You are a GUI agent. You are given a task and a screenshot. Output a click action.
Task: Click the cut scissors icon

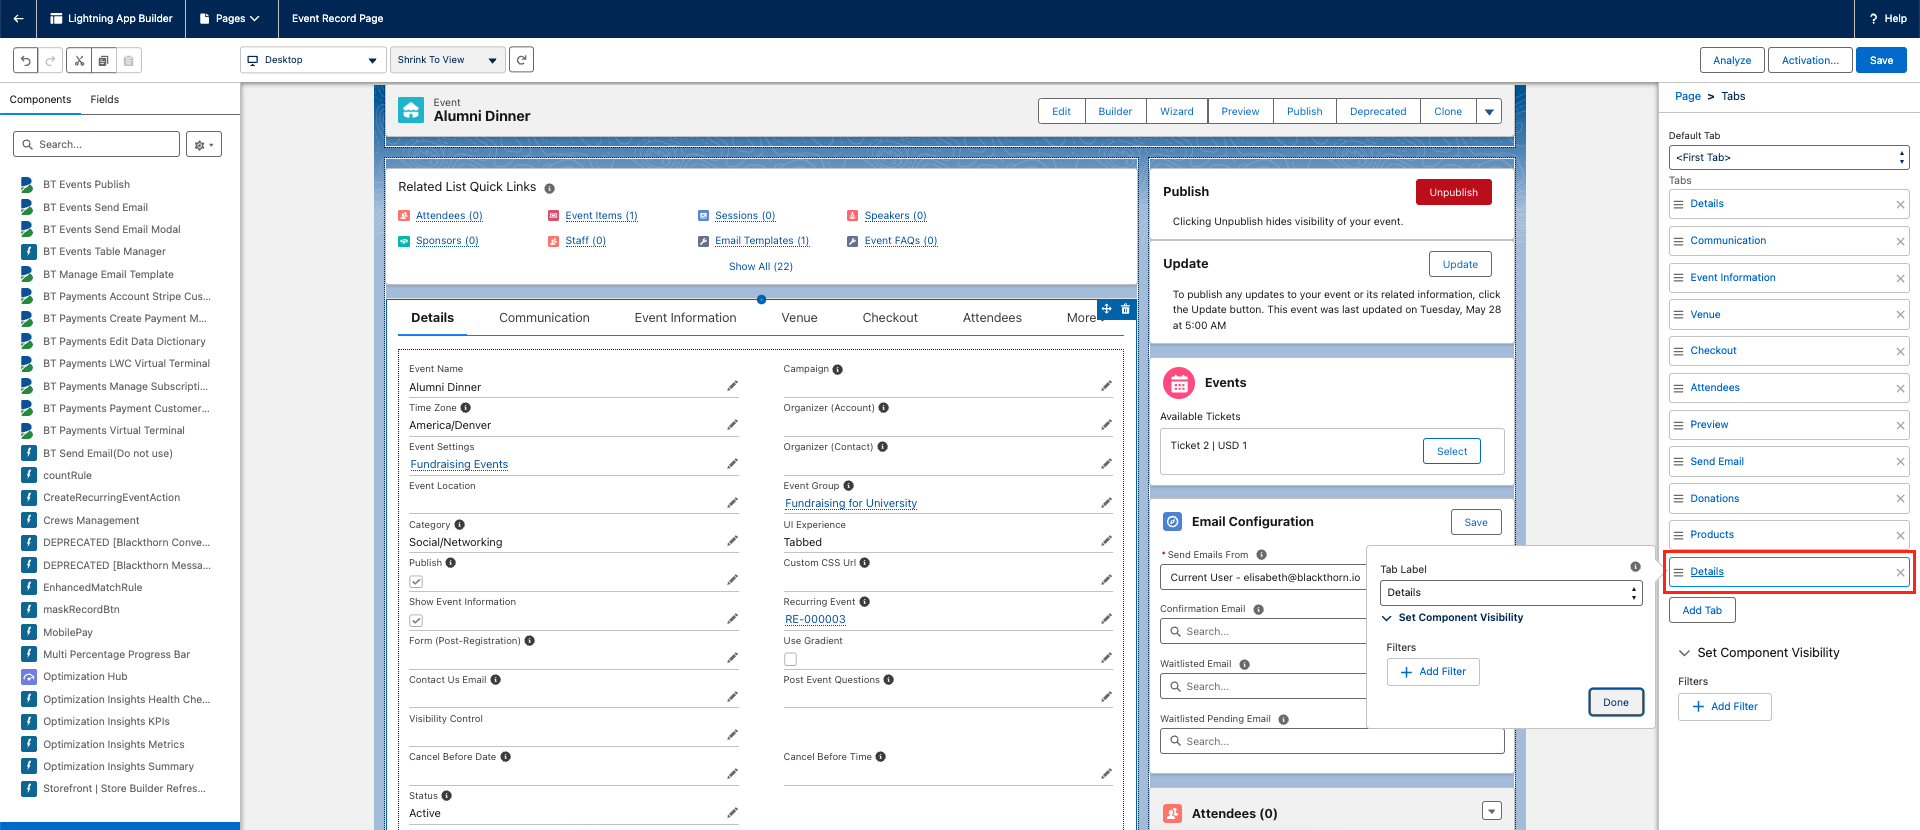coord(79,60)
